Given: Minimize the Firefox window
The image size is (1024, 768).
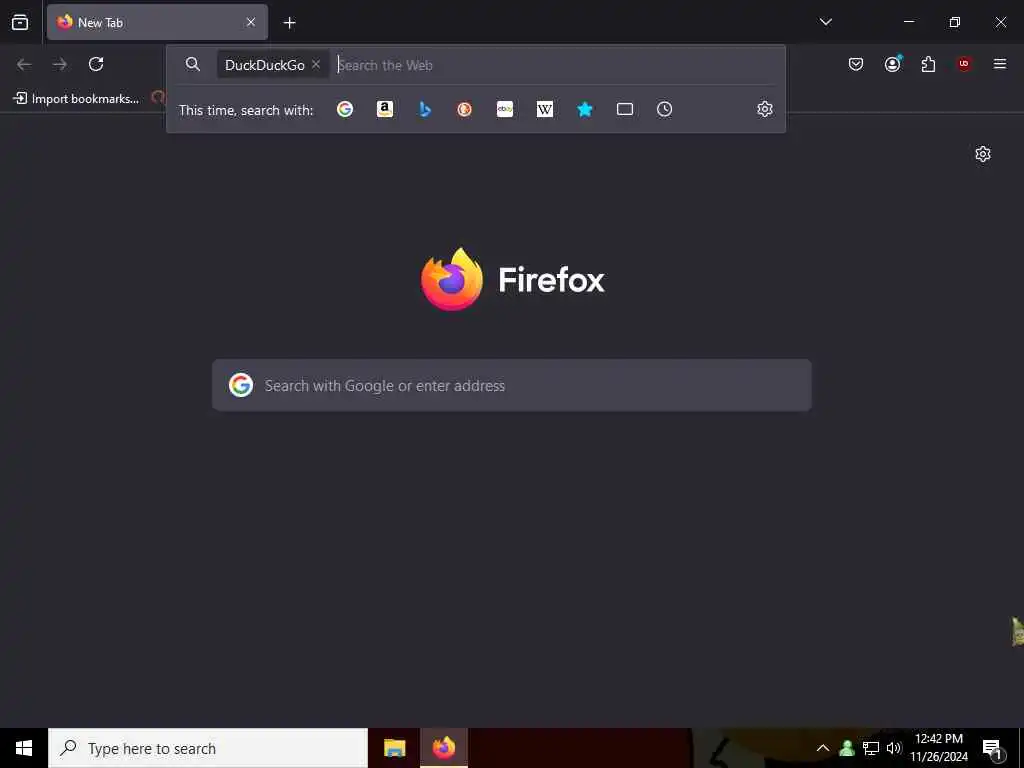Looking at the screenshot, I should pos(908,22).
